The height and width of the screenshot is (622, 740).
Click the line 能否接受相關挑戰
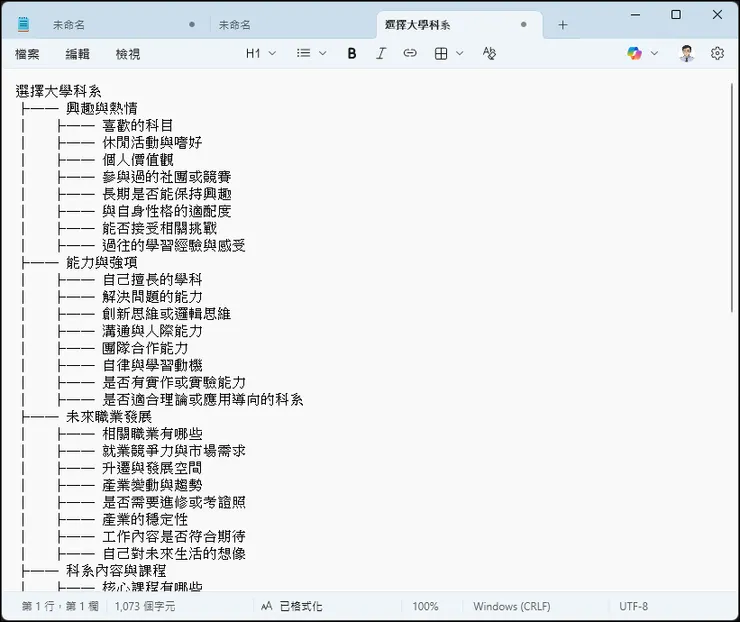[160, 228]
